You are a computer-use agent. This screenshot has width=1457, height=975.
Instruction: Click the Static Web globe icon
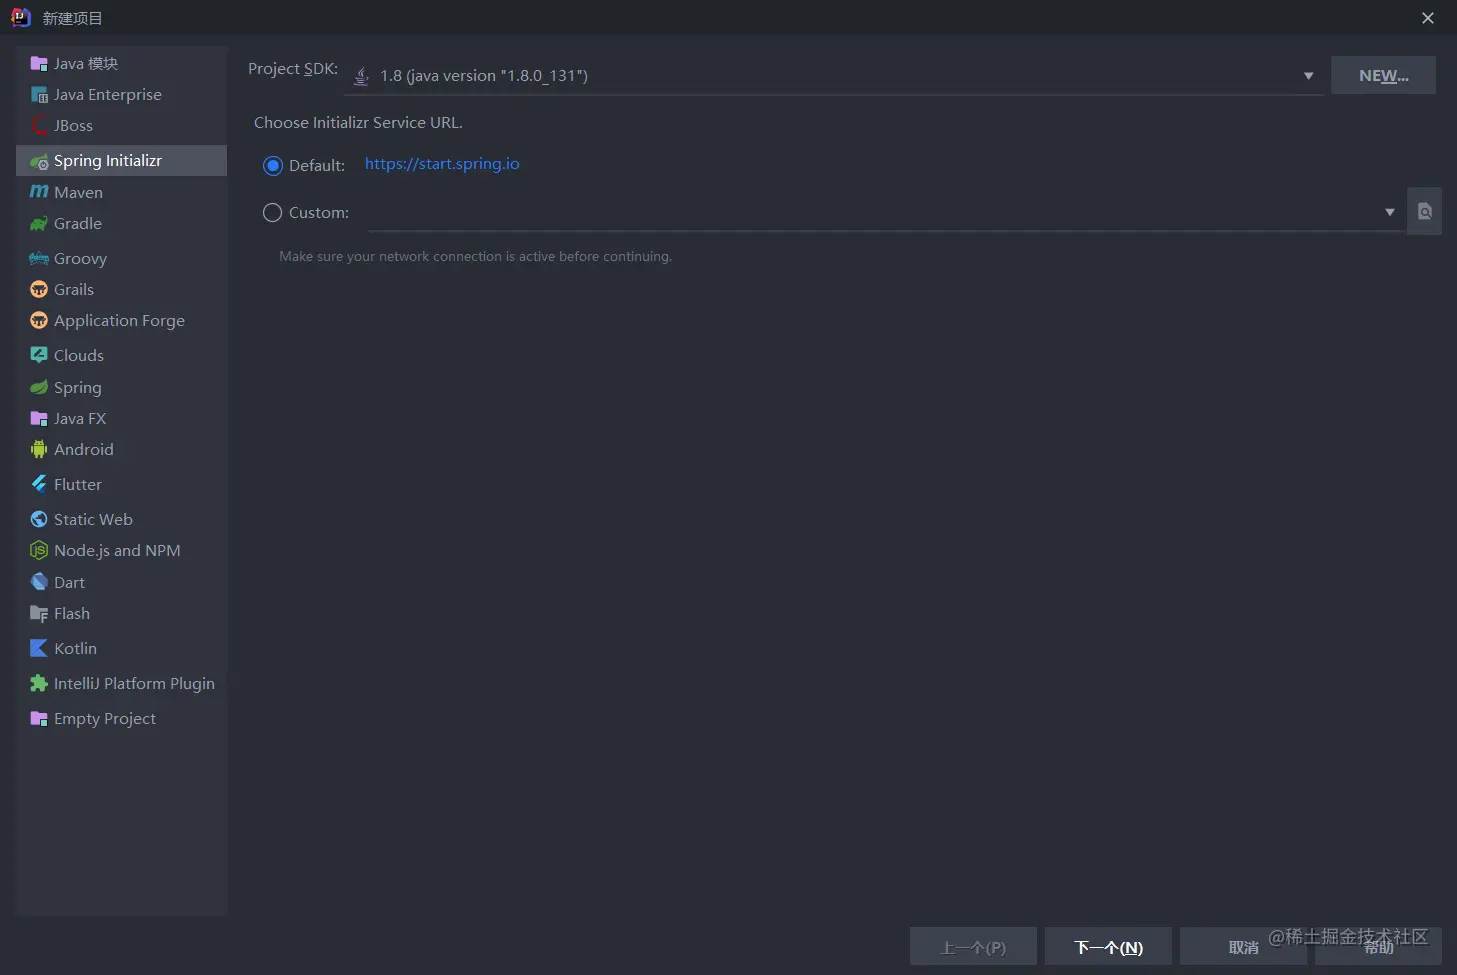pyautogui.click(x=39, y=519)
